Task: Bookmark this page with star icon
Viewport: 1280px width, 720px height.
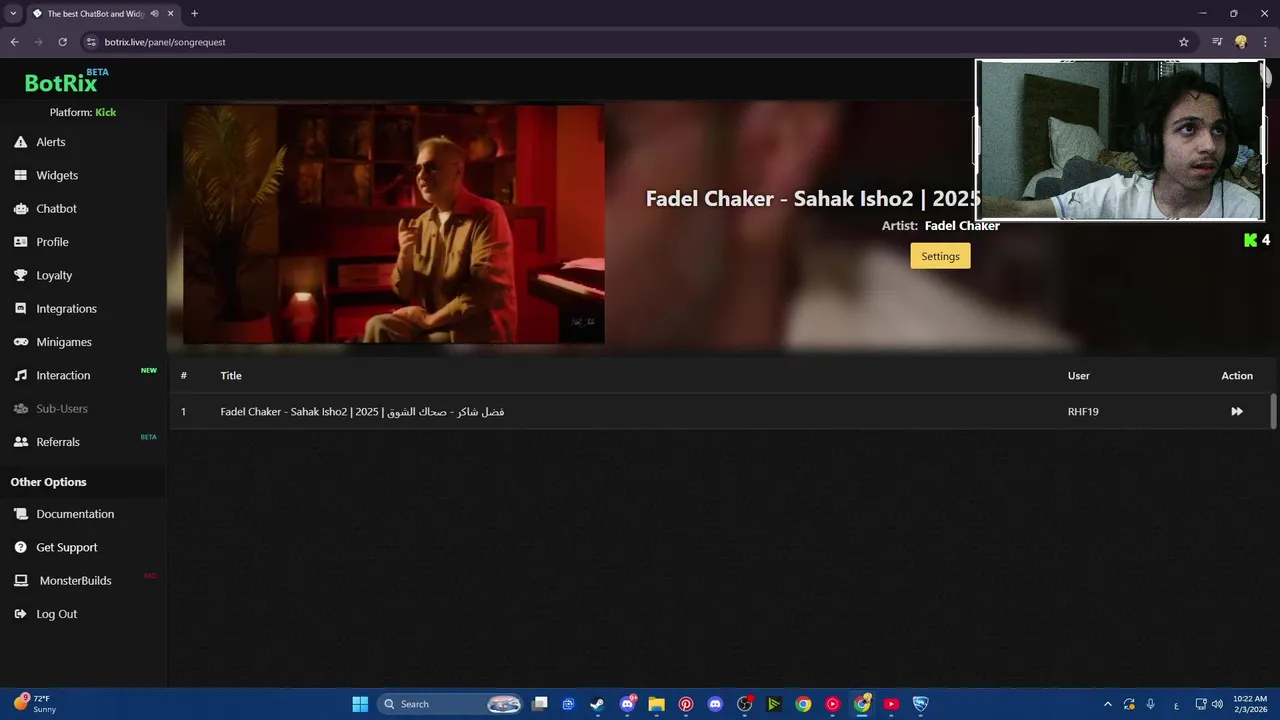Action: [x=1184, y=42]
